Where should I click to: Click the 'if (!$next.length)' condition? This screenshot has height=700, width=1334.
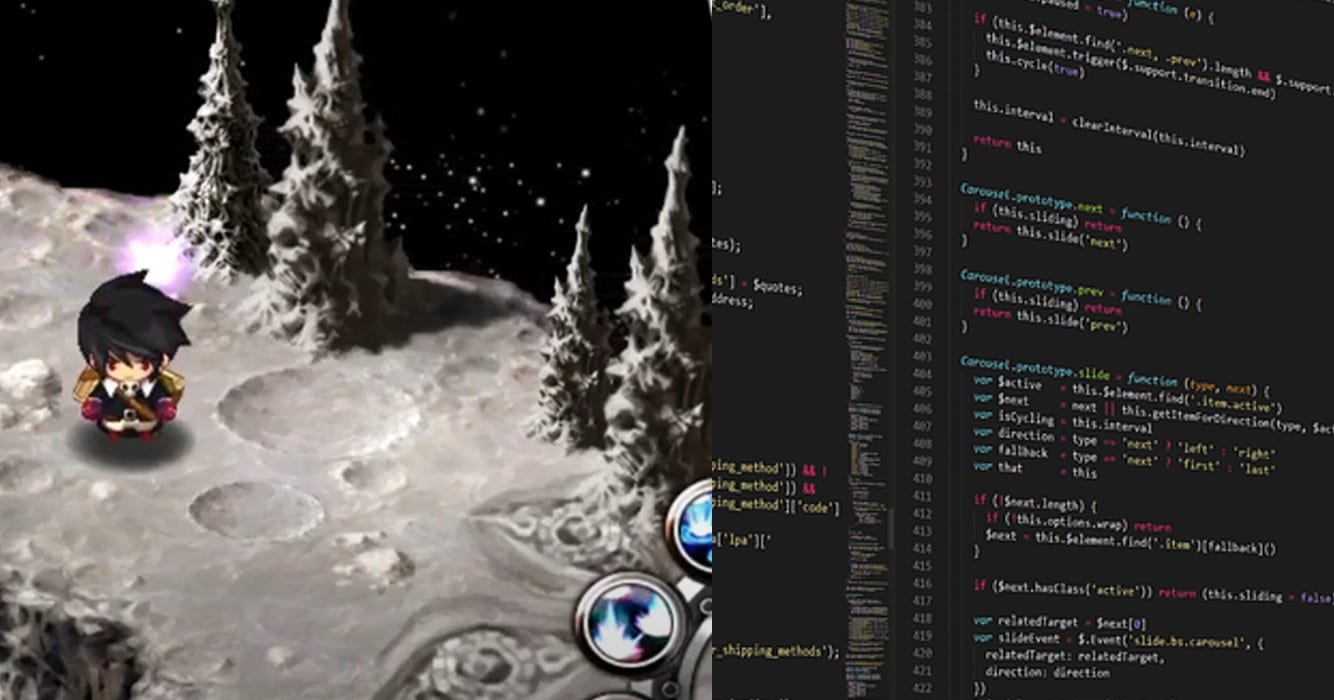click(1035, 502)
